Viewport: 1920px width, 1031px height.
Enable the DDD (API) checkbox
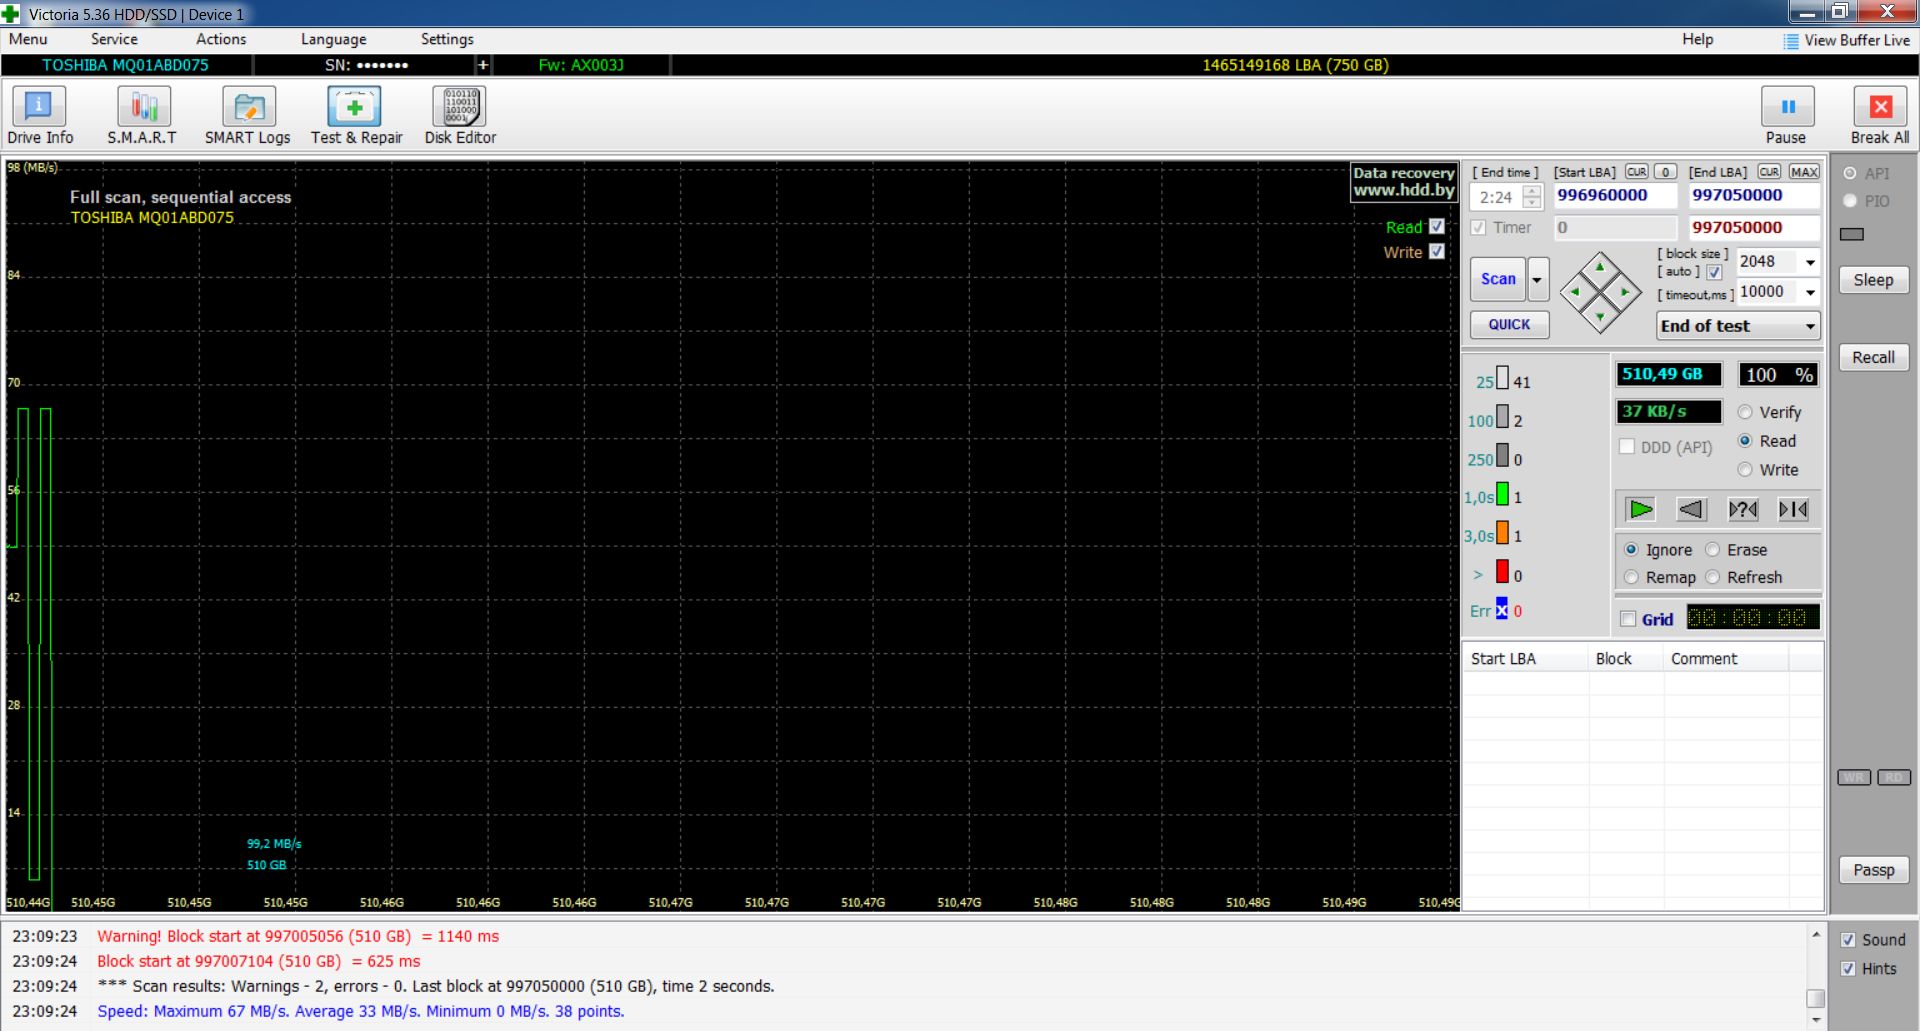click(x=1627, y=447)
